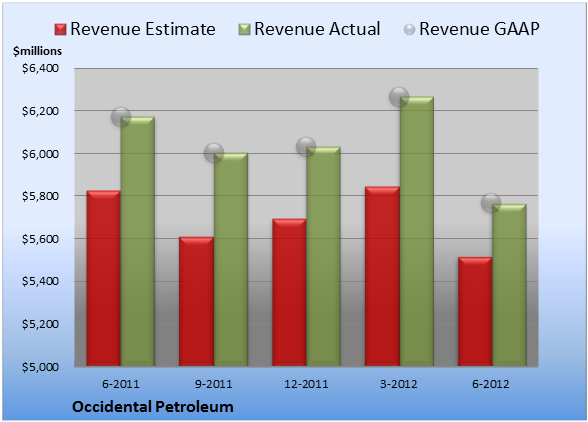Select the red estimate bar for 12-2011
588x422 pixels.
tap(289, 292)
